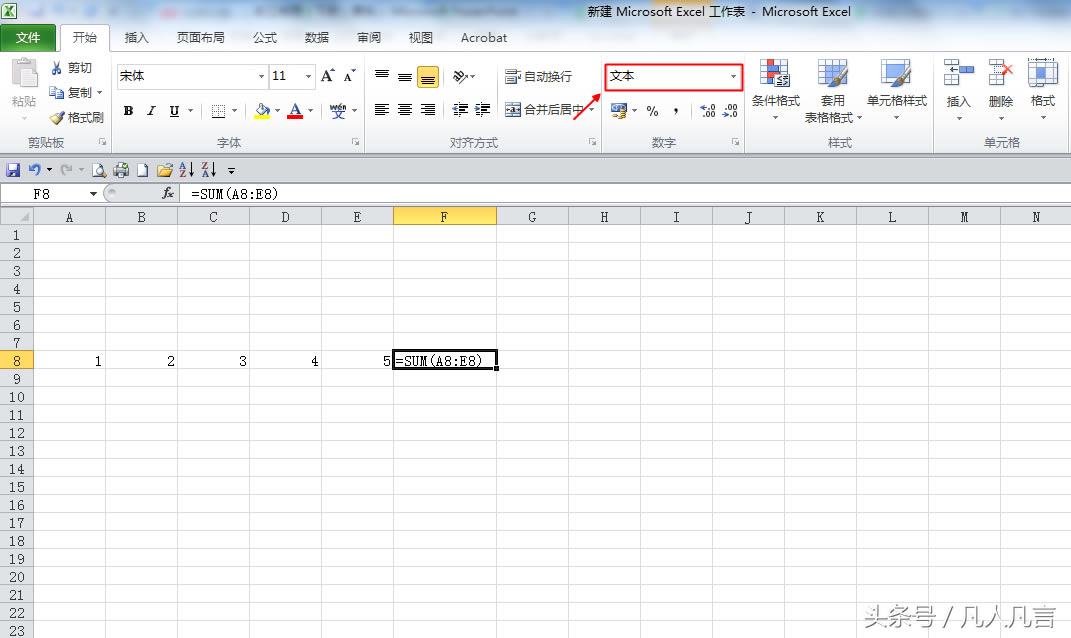The image size is (1071, 638).
Task: Toggle Wrap Text (自动换行)
Action: point(538,77)
